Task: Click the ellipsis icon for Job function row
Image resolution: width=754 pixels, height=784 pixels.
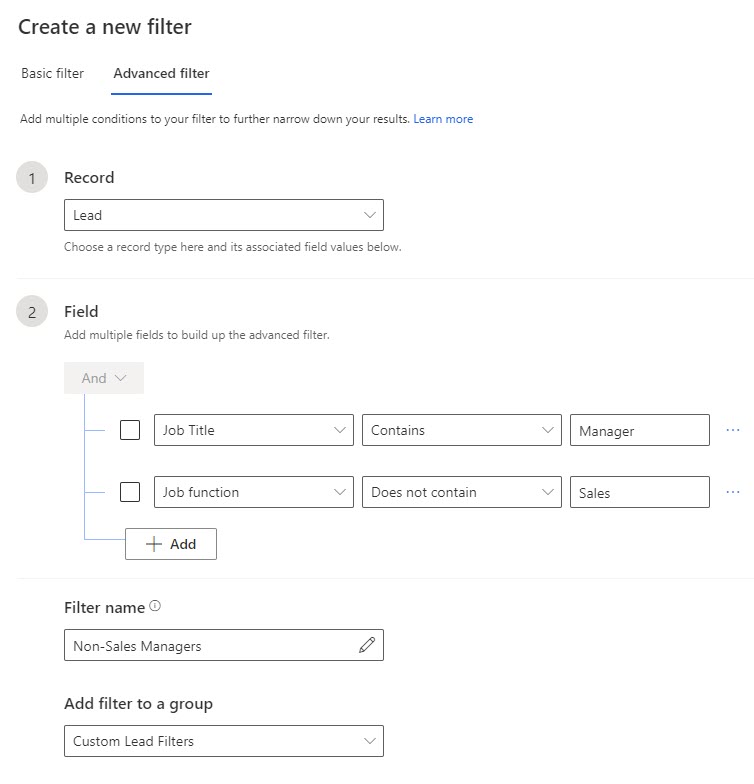Action: [x=732, y=492]
